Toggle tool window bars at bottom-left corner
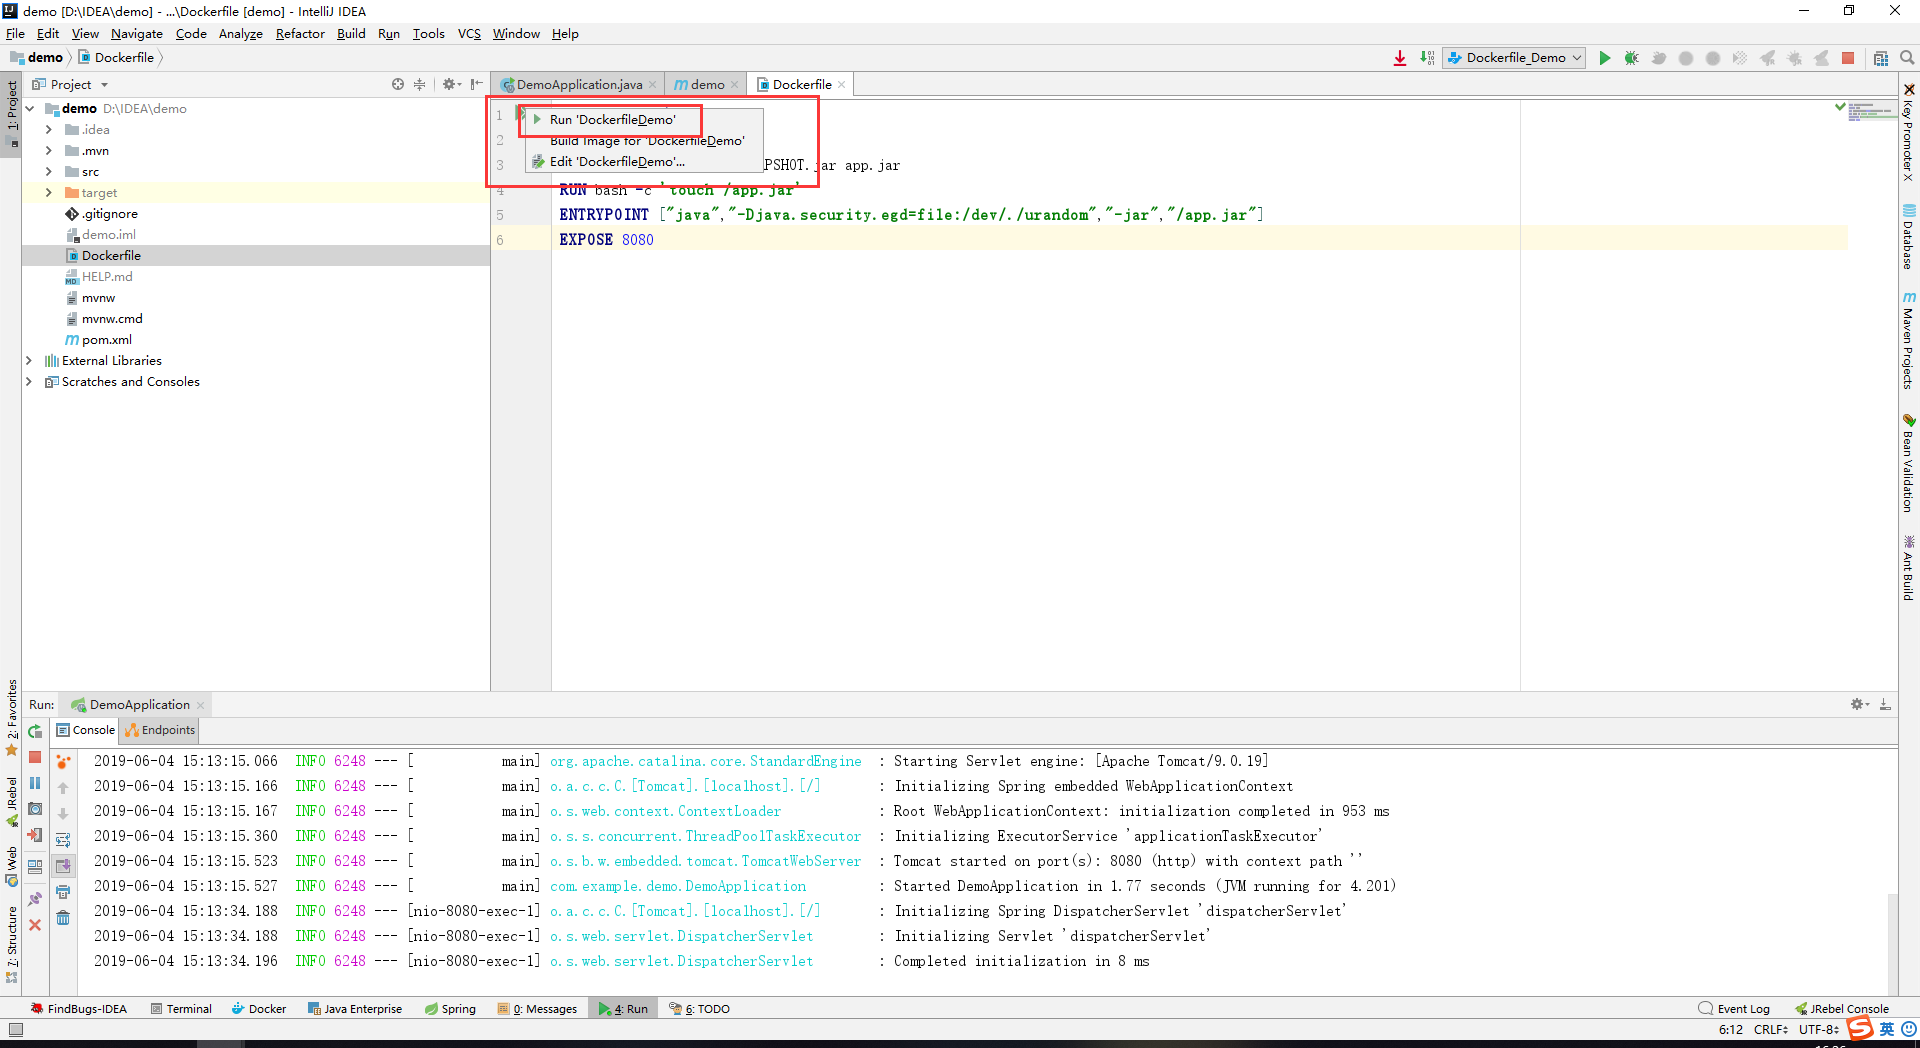The image size is (1920, 1048). 15,1029
